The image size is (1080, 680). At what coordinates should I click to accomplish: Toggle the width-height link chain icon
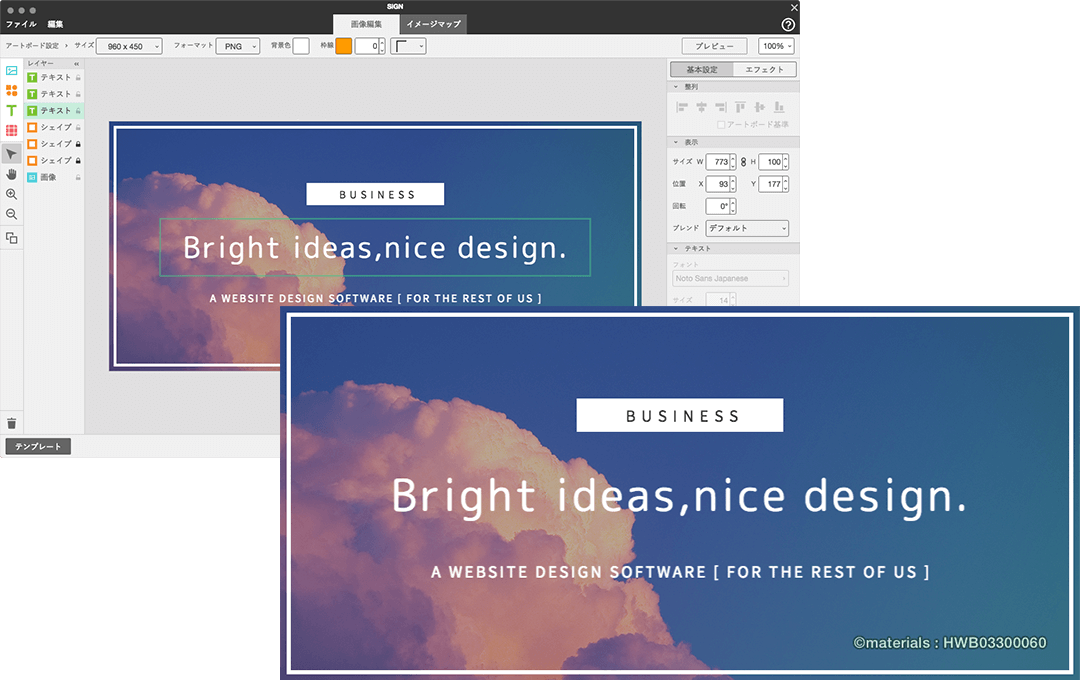point(743,162)
